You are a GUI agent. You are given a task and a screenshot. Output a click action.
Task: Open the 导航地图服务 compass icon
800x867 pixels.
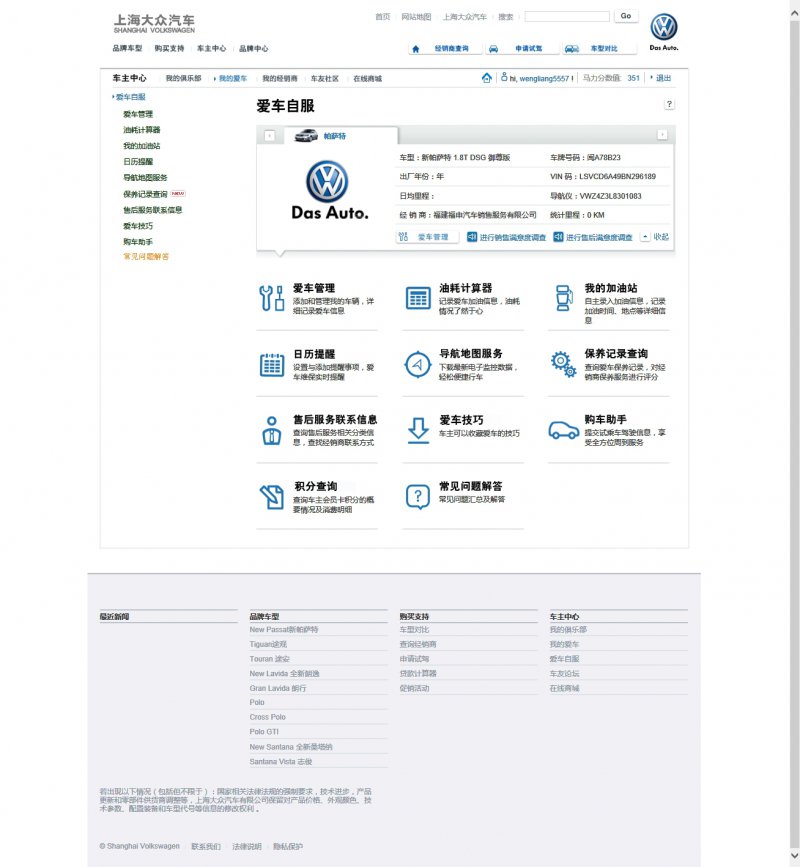click(x=417, y=364)
